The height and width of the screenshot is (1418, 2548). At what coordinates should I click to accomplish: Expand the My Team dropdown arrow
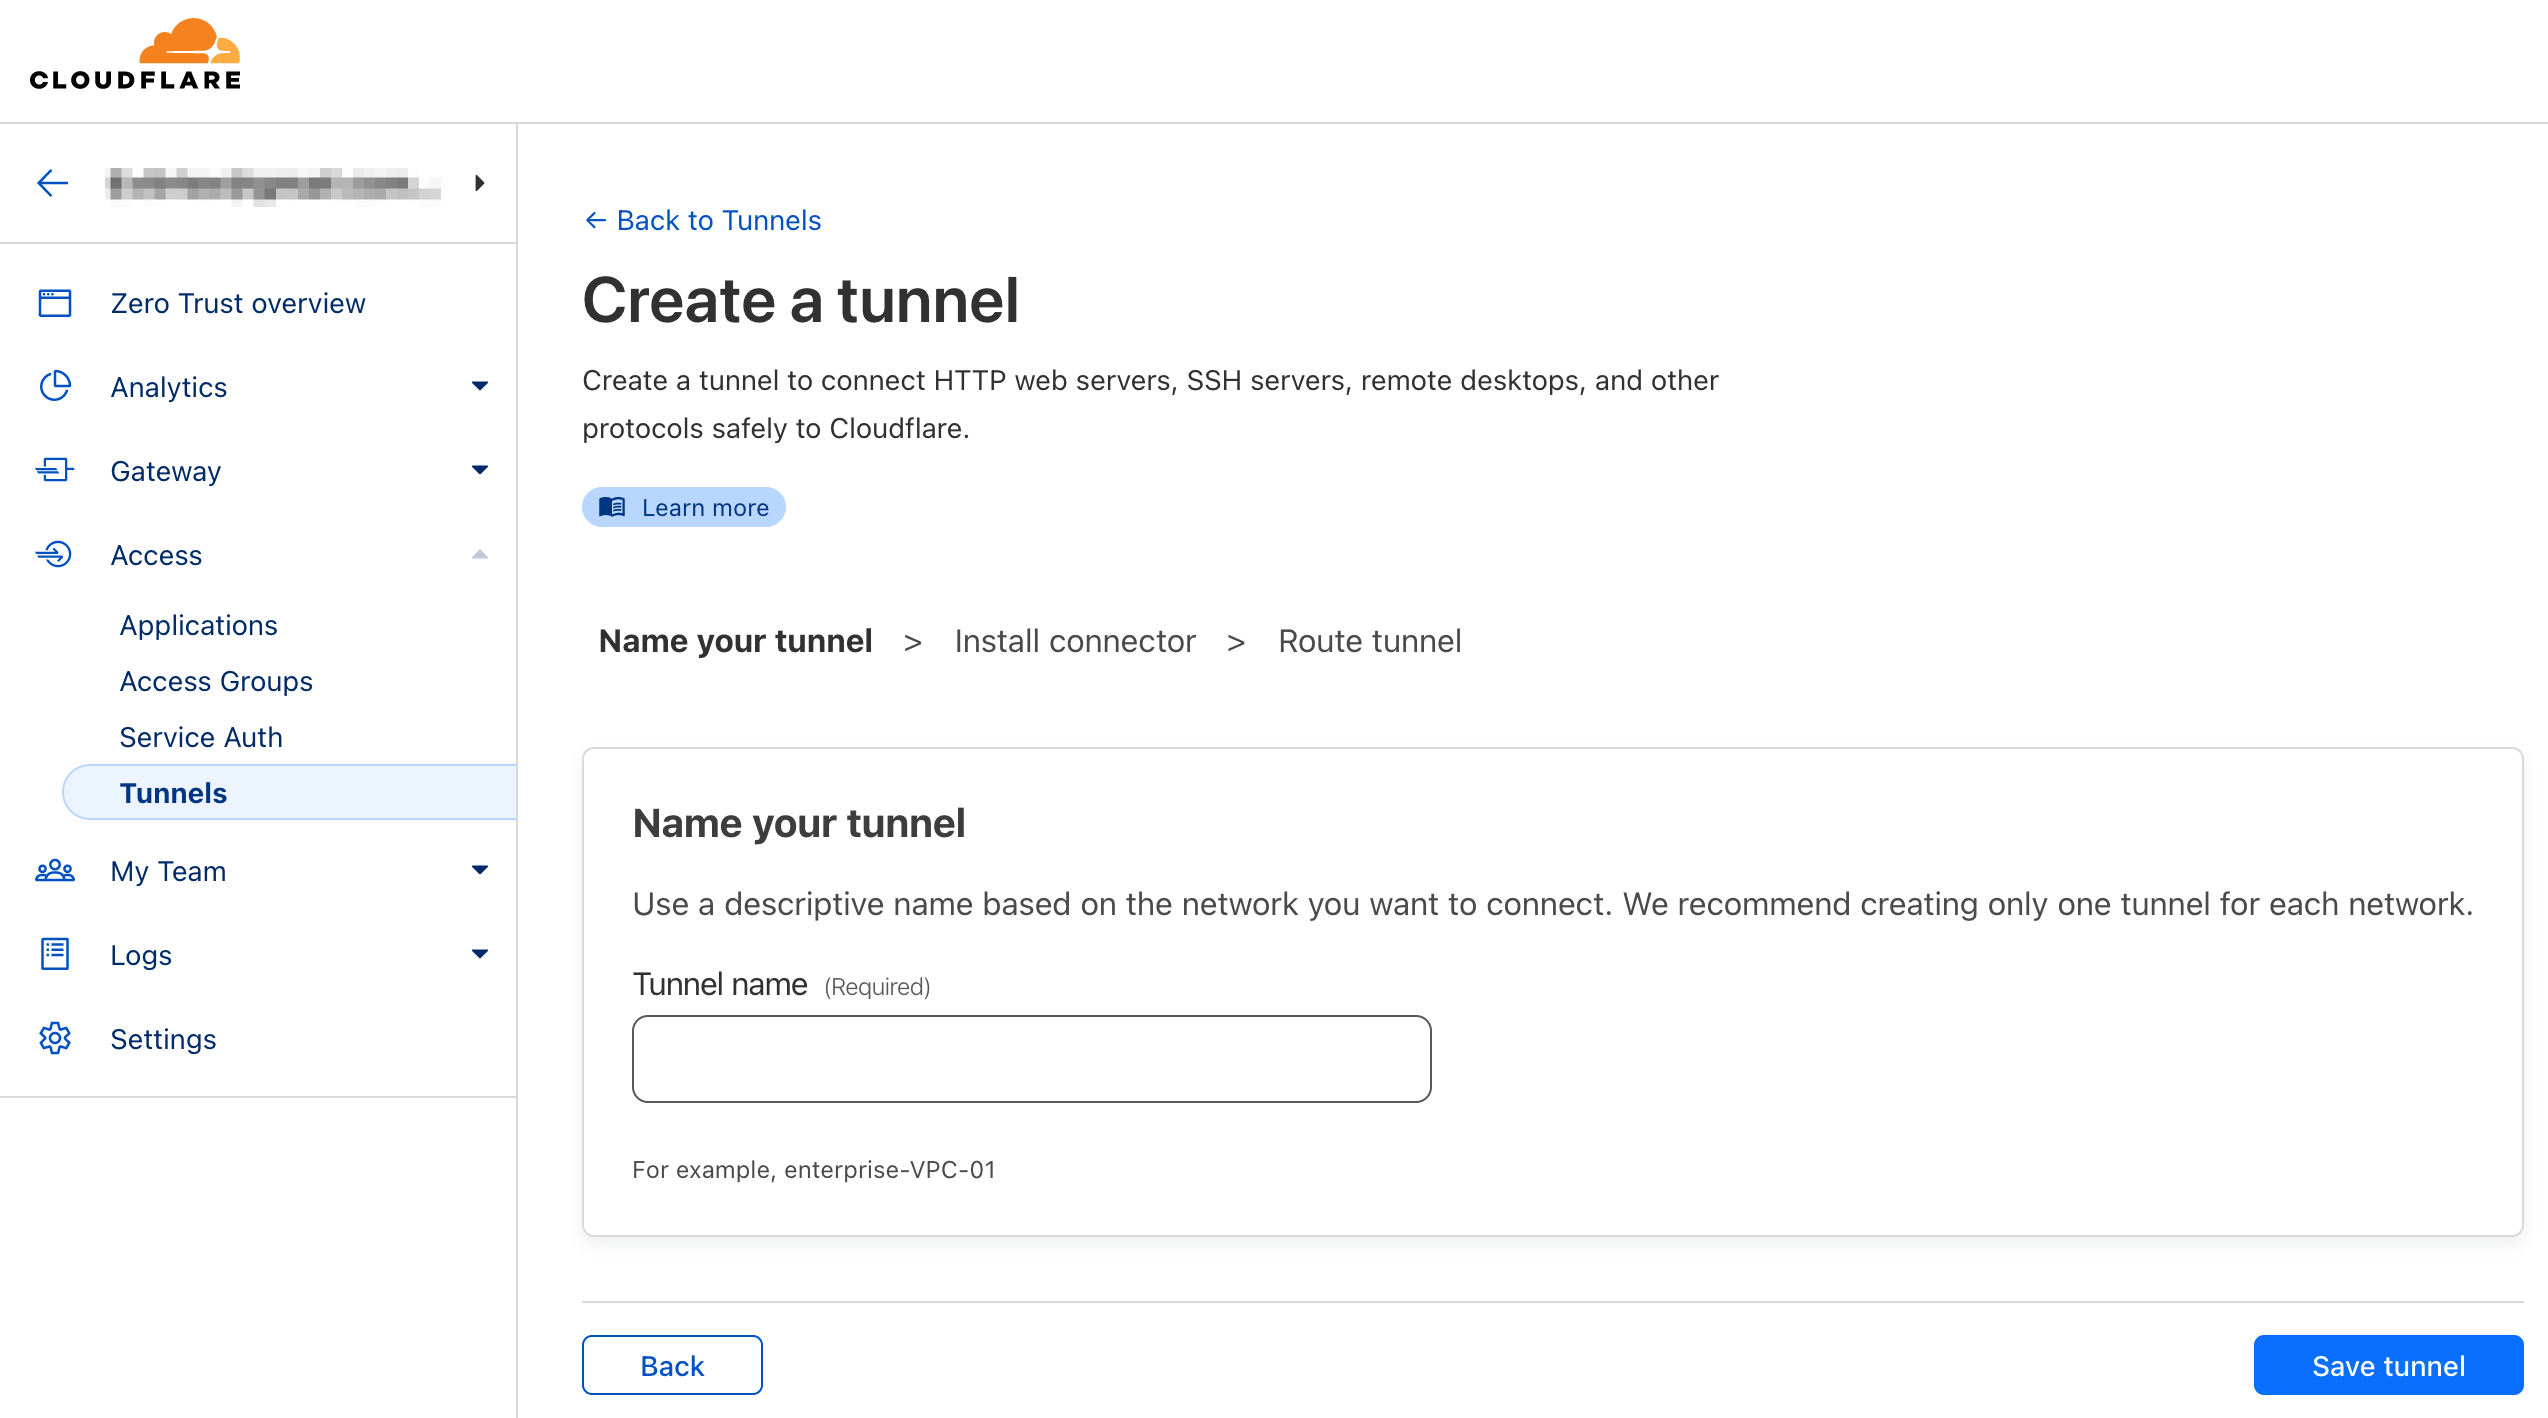pyautogui.click(x=480, y=870)
